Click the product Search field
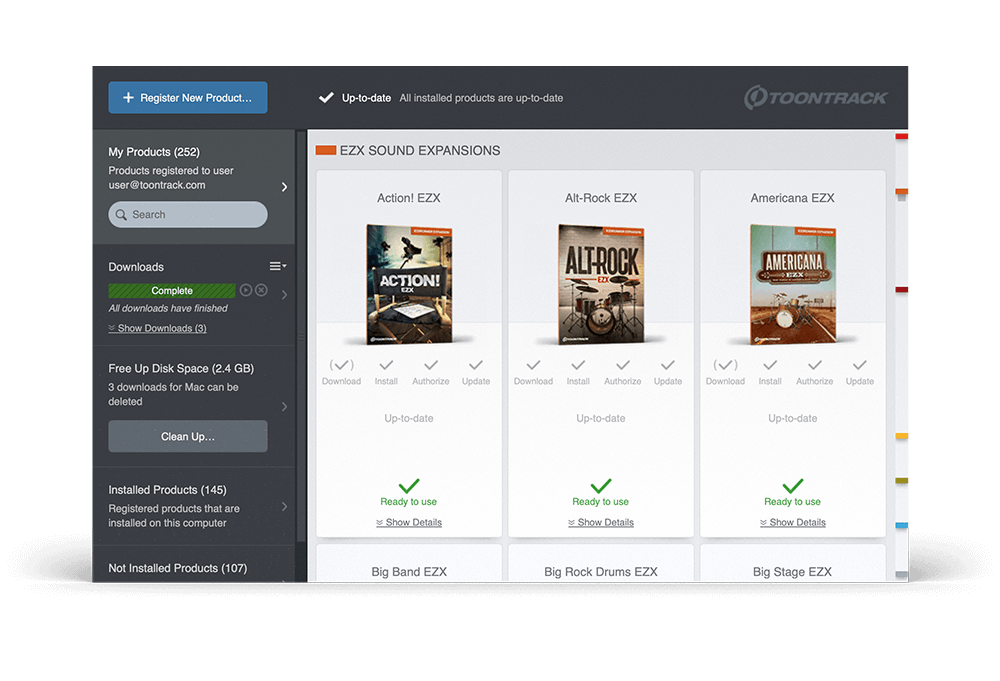 coord(188,214)
